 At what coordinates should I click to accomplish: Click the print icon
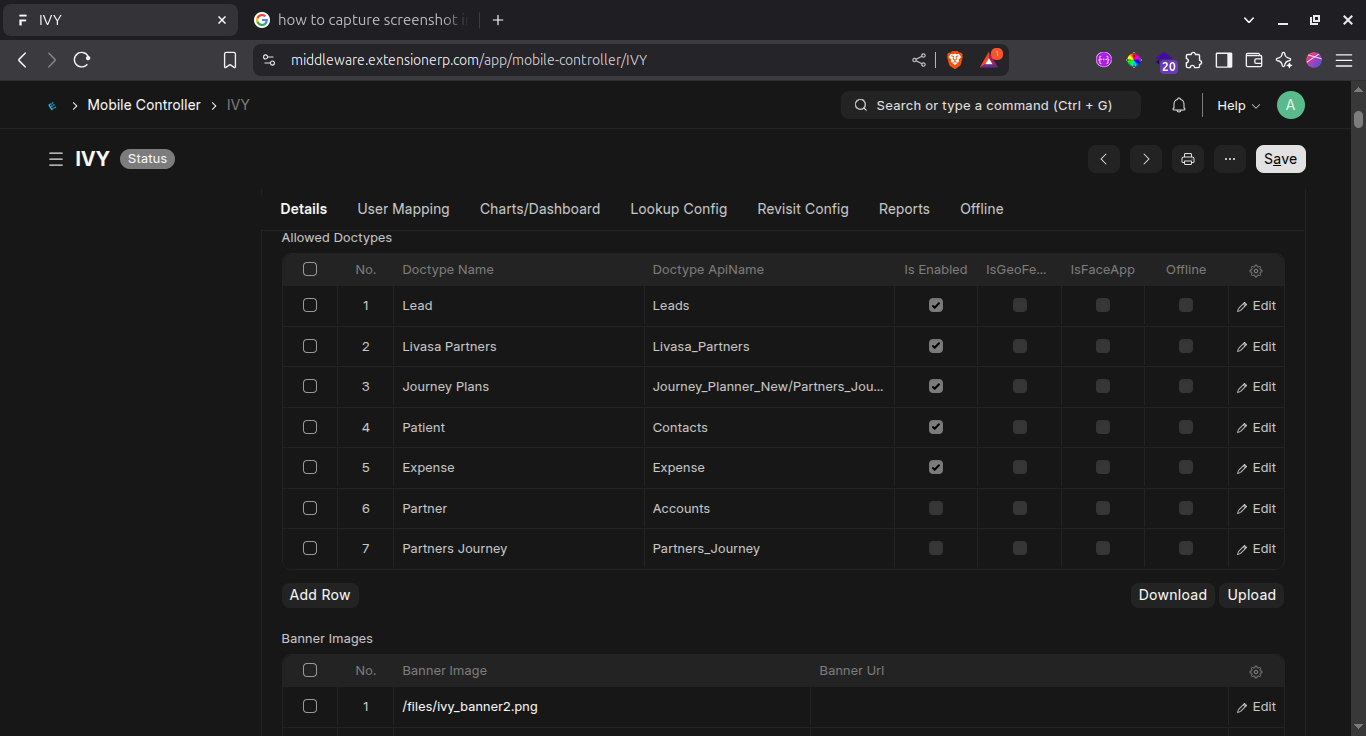click(1188, 159)
